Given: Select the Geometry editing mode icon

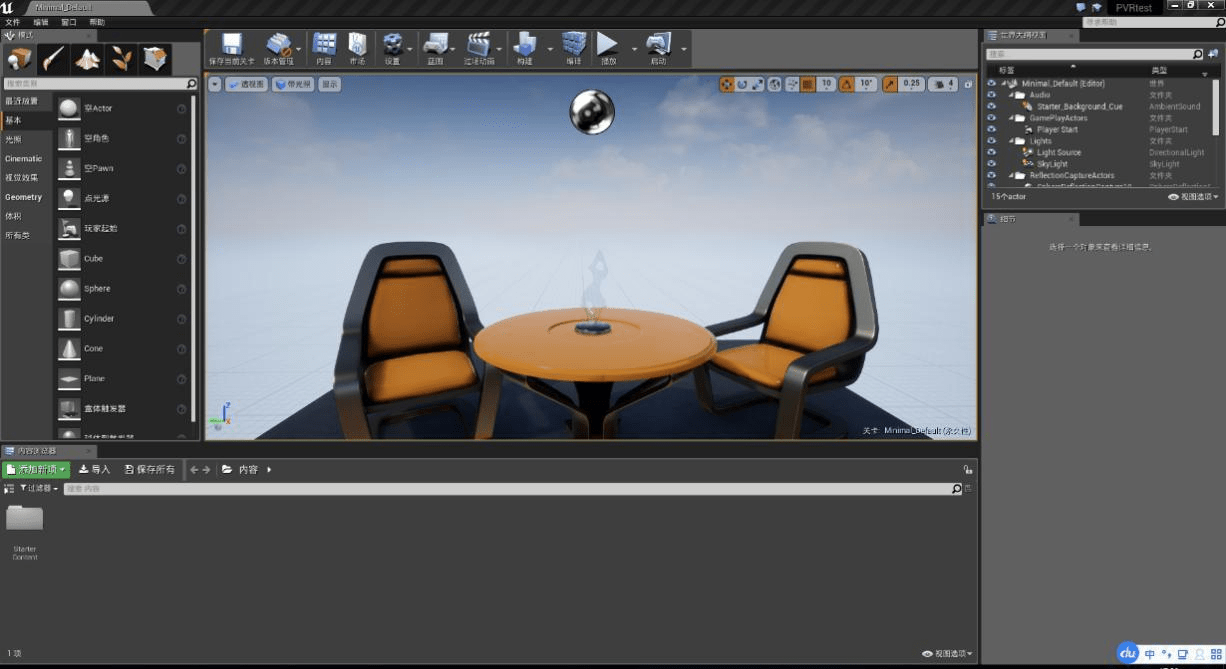Looking at the screenshot, I should coord(155,60).
